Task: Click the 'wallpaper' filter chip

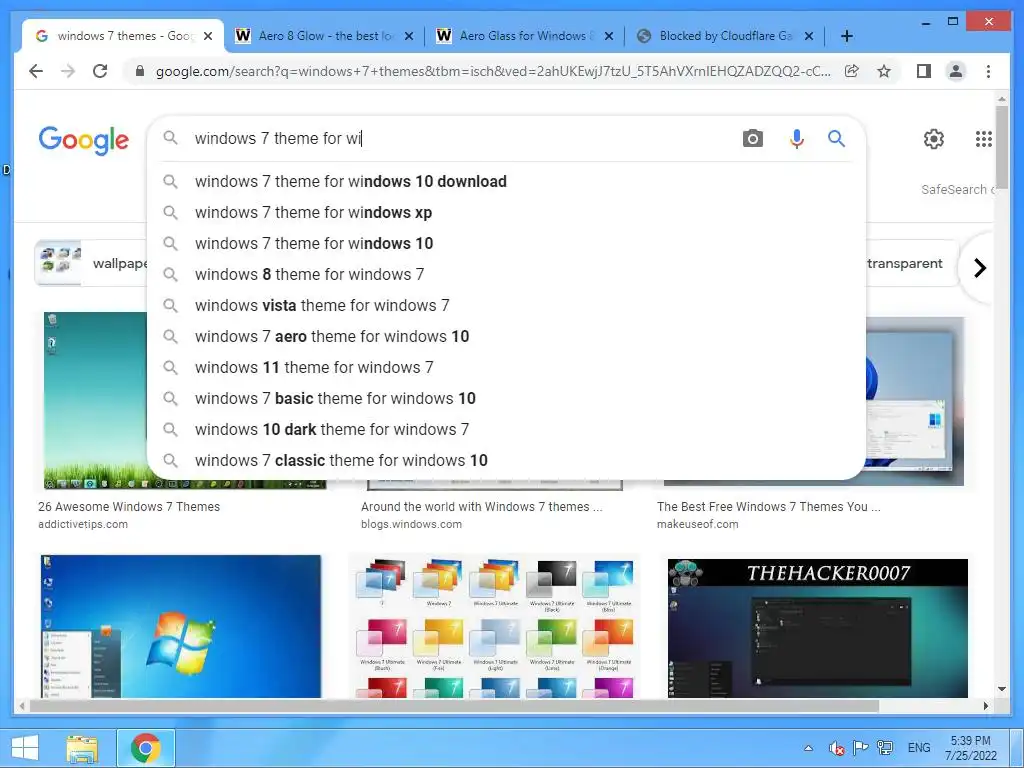Action: click(91, 263)
